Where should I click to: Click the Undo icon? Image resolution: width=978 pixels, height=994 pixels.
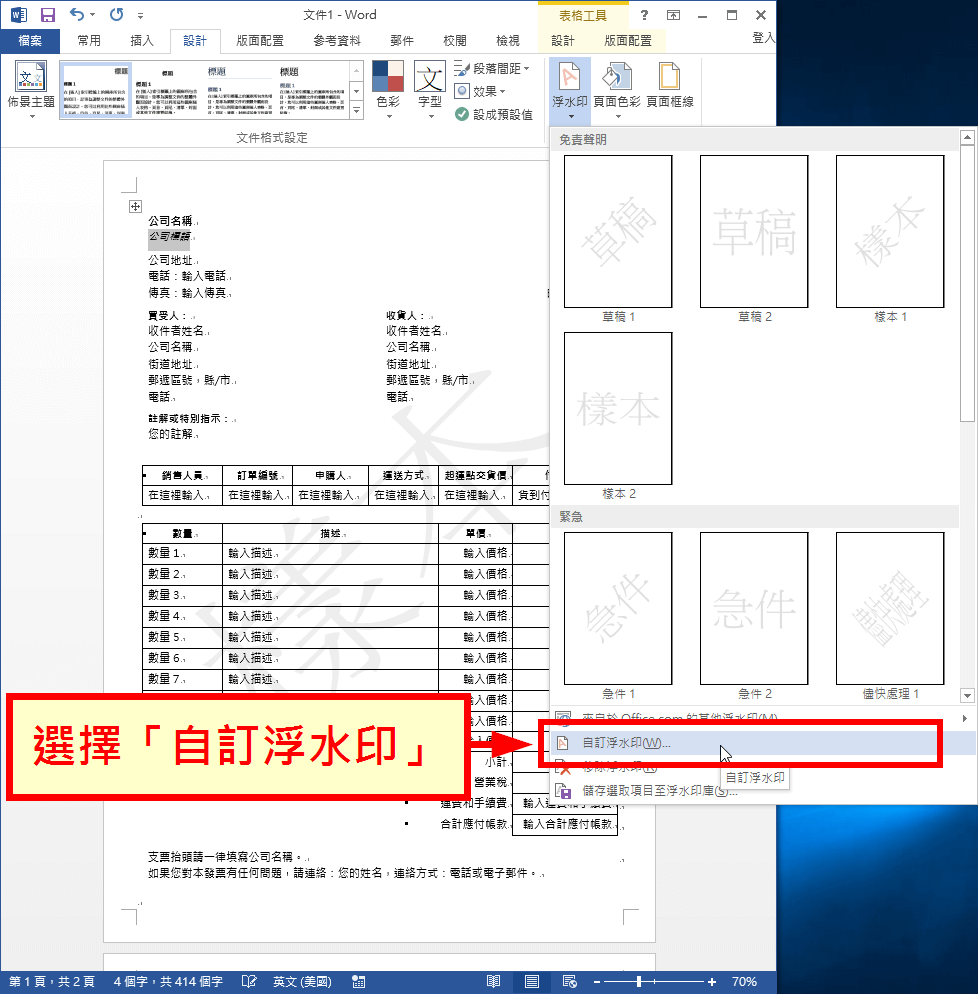click(72, 14)
